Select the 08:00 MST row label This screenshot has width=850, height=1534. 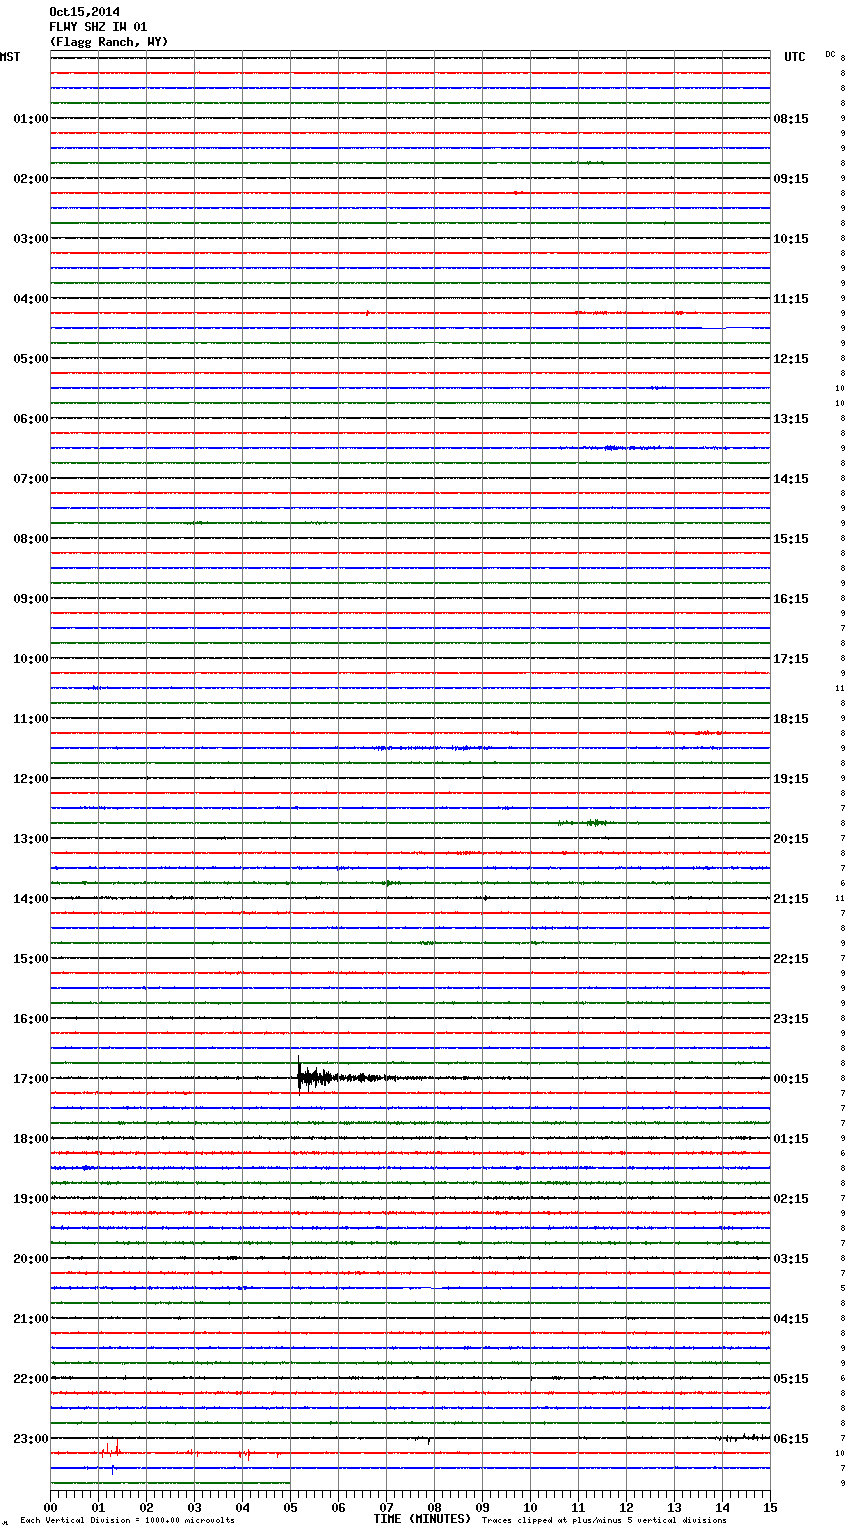click(x=31, y=539)
